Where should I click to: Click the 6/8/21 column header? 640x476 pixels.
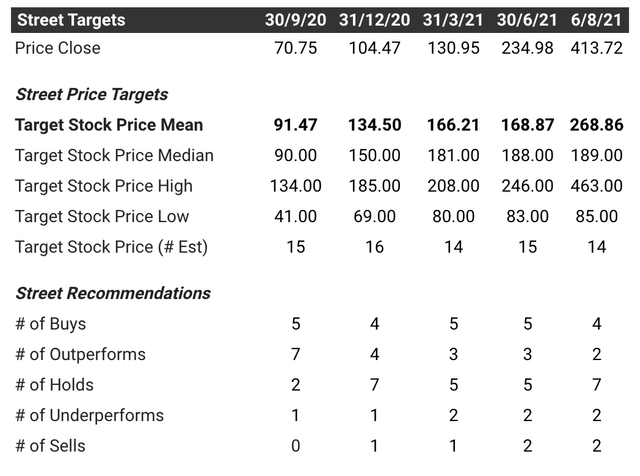click(x=596, y=20)
